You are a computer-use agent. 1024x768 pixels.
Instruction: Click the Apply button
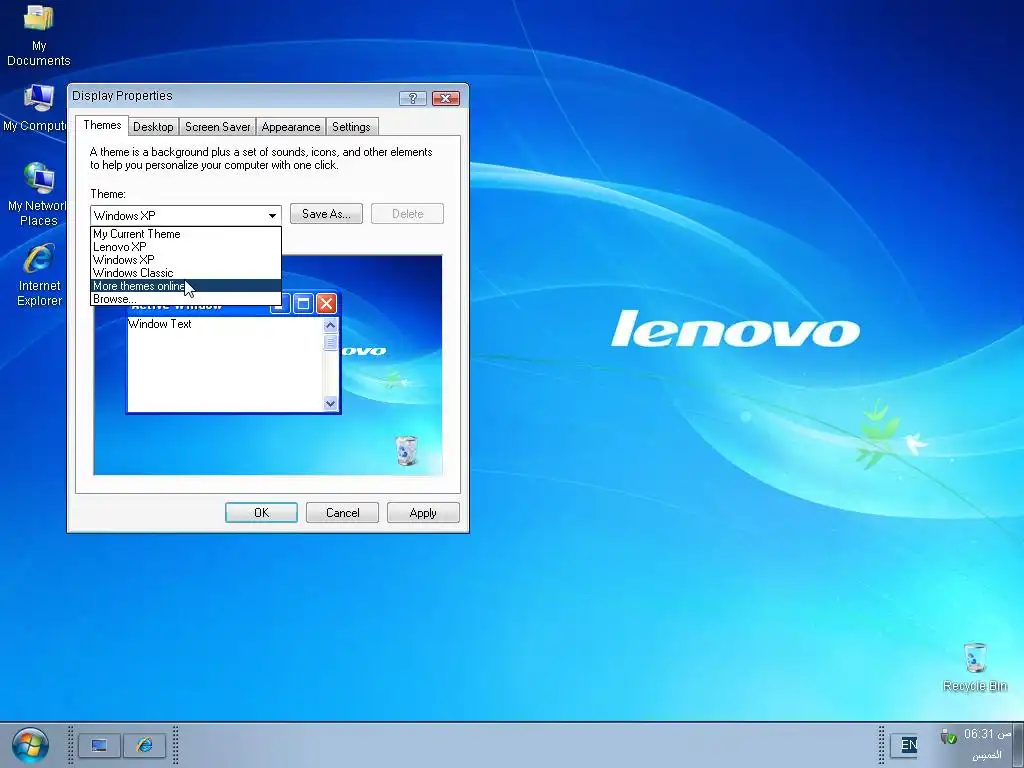point(423,513)
